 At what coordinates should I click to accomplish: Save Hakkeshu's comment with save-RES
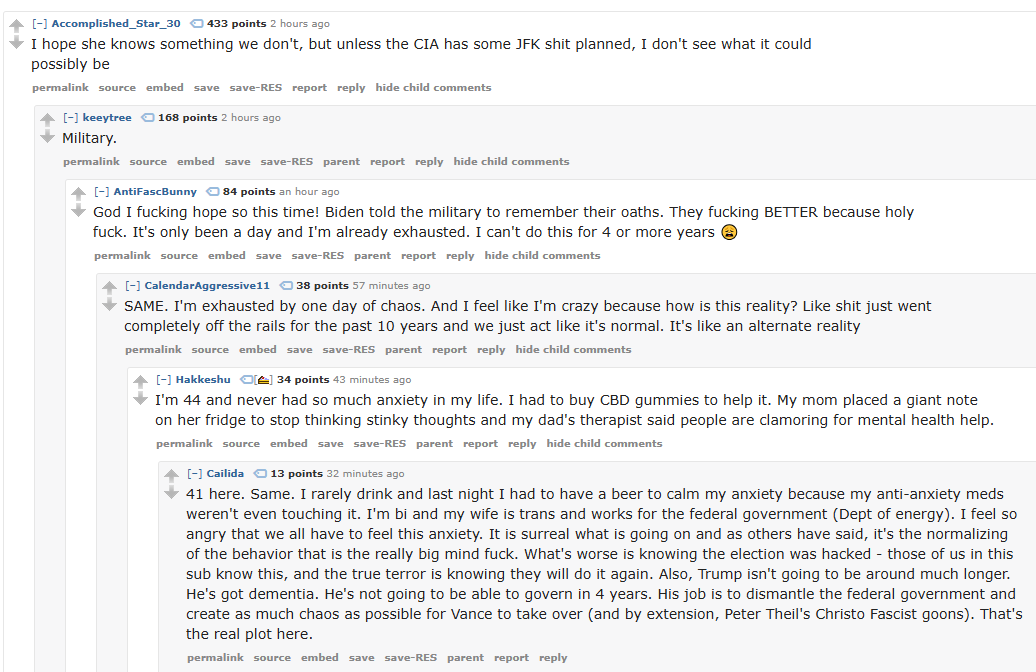tap(380, 443)
